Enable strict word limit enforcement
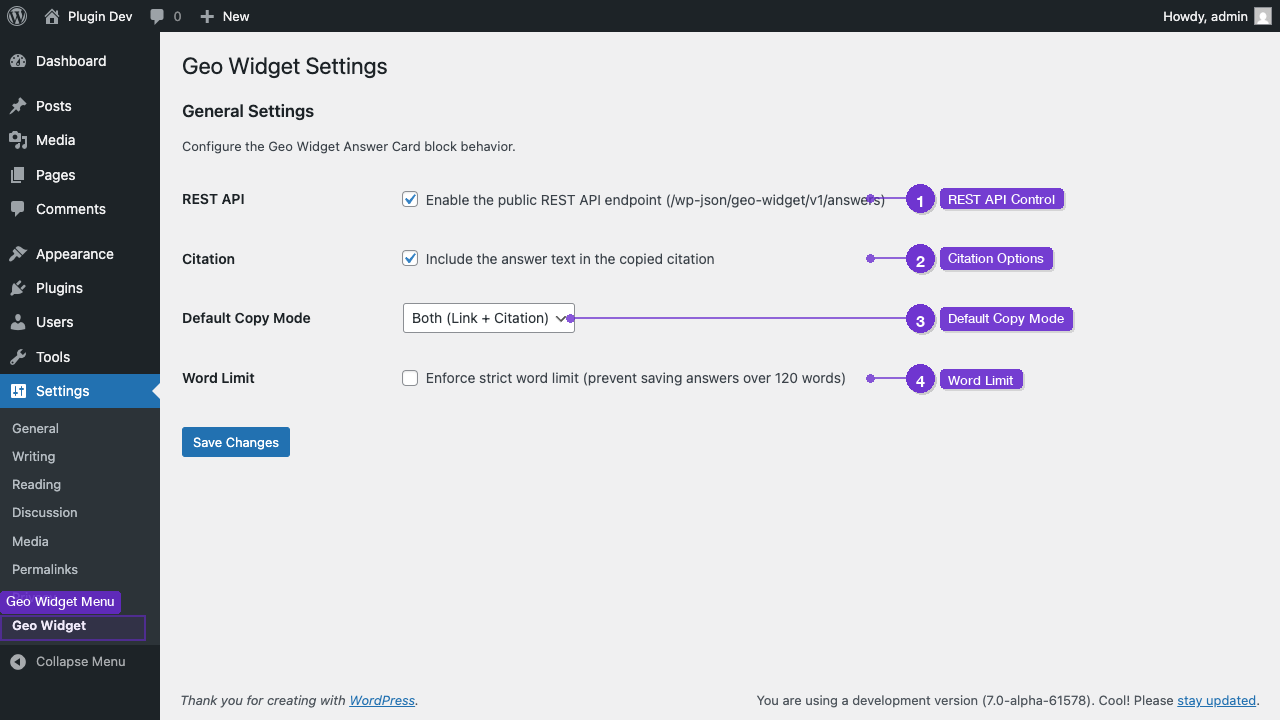The width and height of the screenshot is (1280, 720). [410, 378]
